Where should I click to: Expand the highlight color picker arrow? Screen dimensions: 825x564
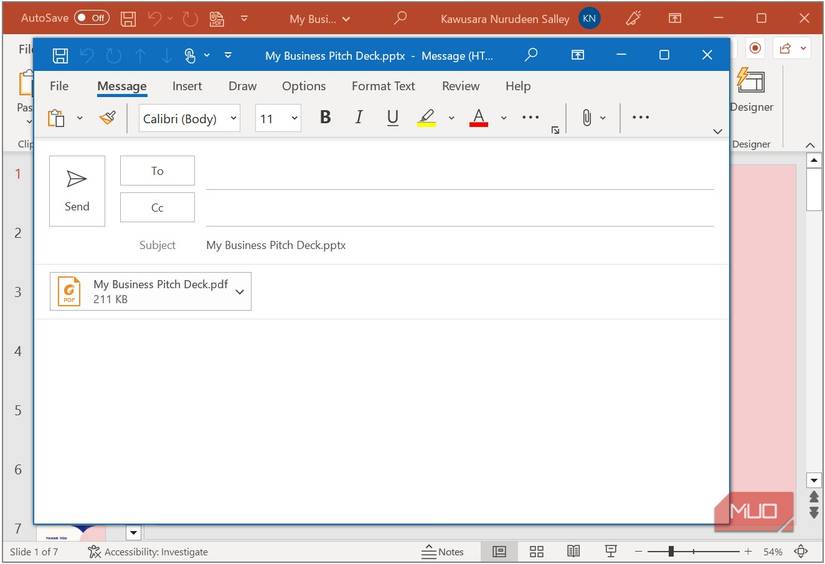point(451,118)
